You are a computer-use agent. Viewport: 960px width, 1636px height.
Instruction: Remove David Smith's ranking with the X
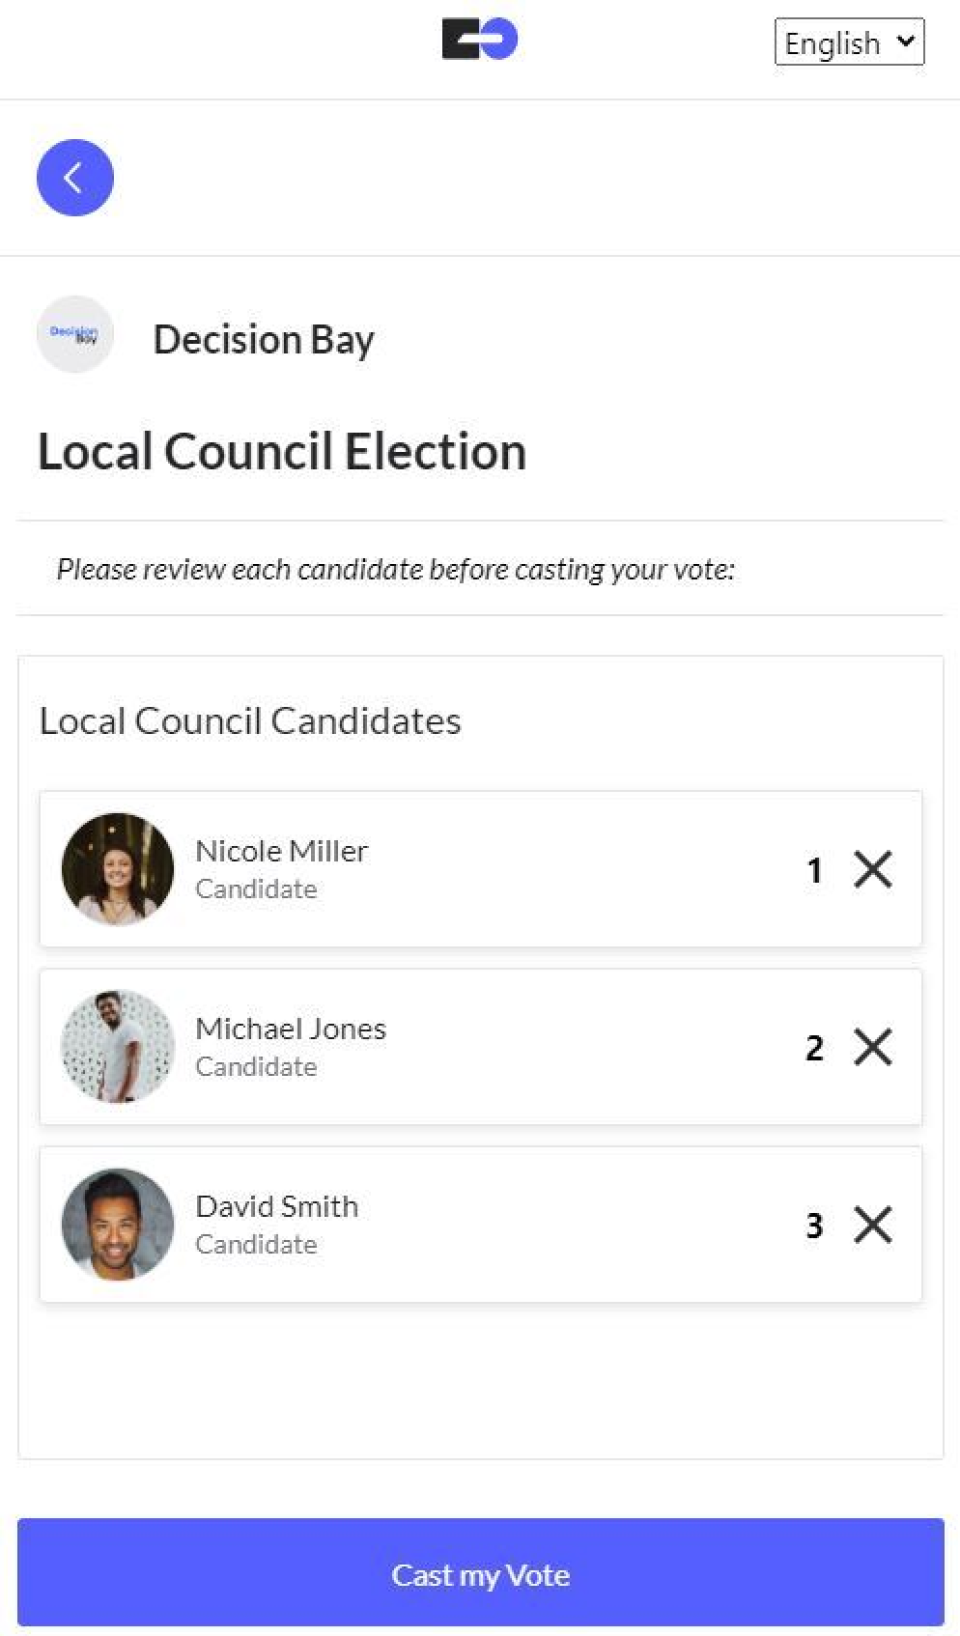tap(873, 1224)
